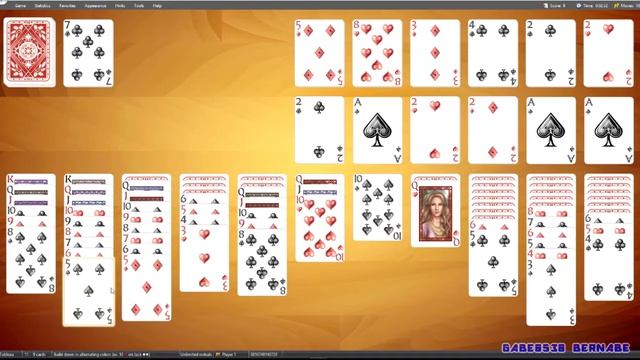640x360 pixels.
Task: Open the Statistics menu
Action: pyautogui.click(x=42, y=6)
